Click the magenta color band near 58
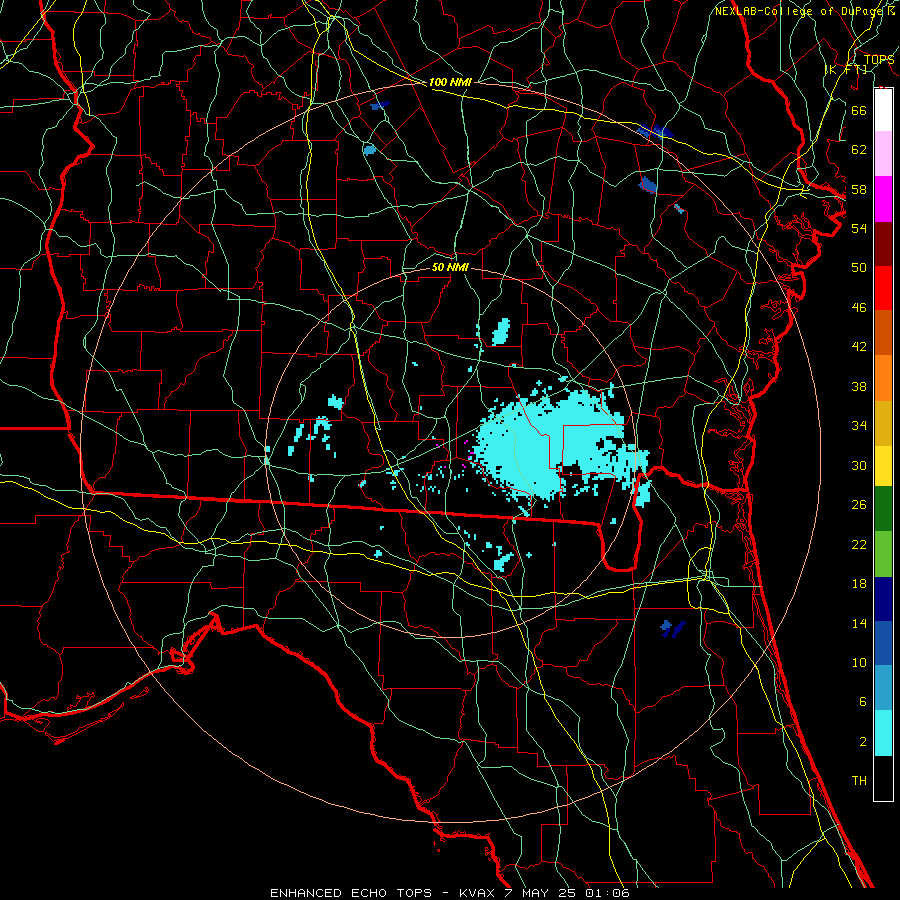The image size is (900, 900). coord(883,199)
